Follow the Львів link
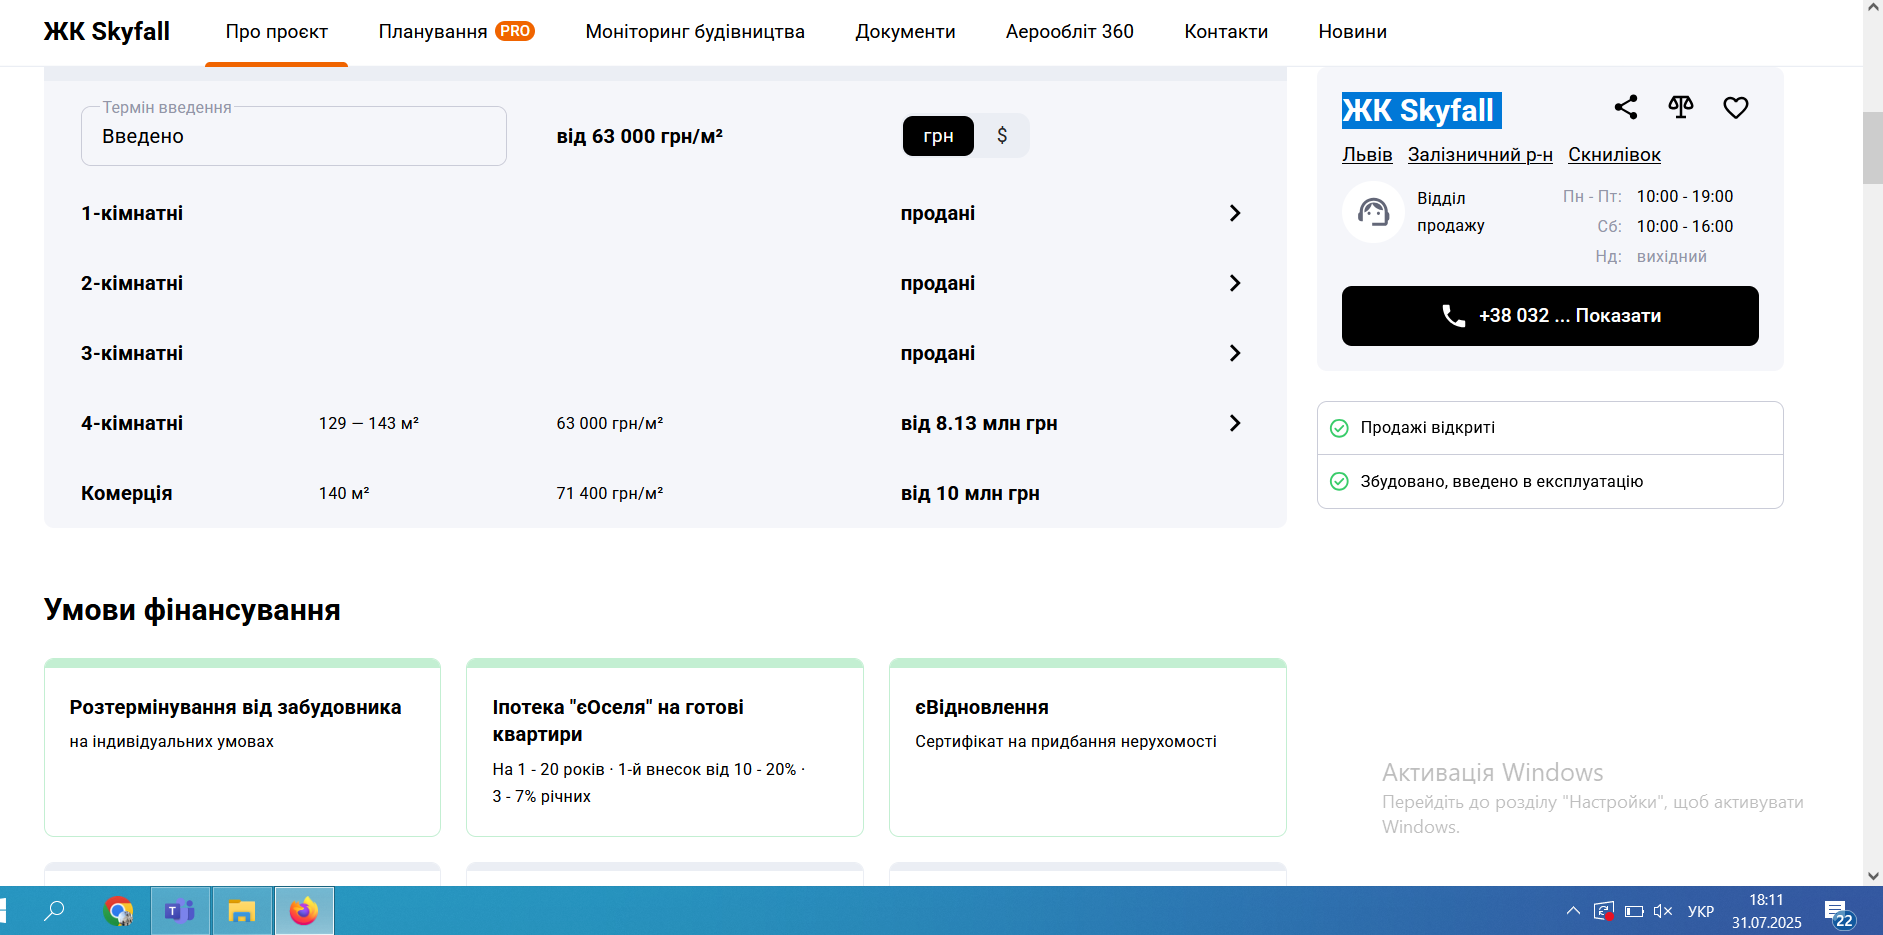The width and height of the screenshot is (1883, 935). coord(1367,155)
